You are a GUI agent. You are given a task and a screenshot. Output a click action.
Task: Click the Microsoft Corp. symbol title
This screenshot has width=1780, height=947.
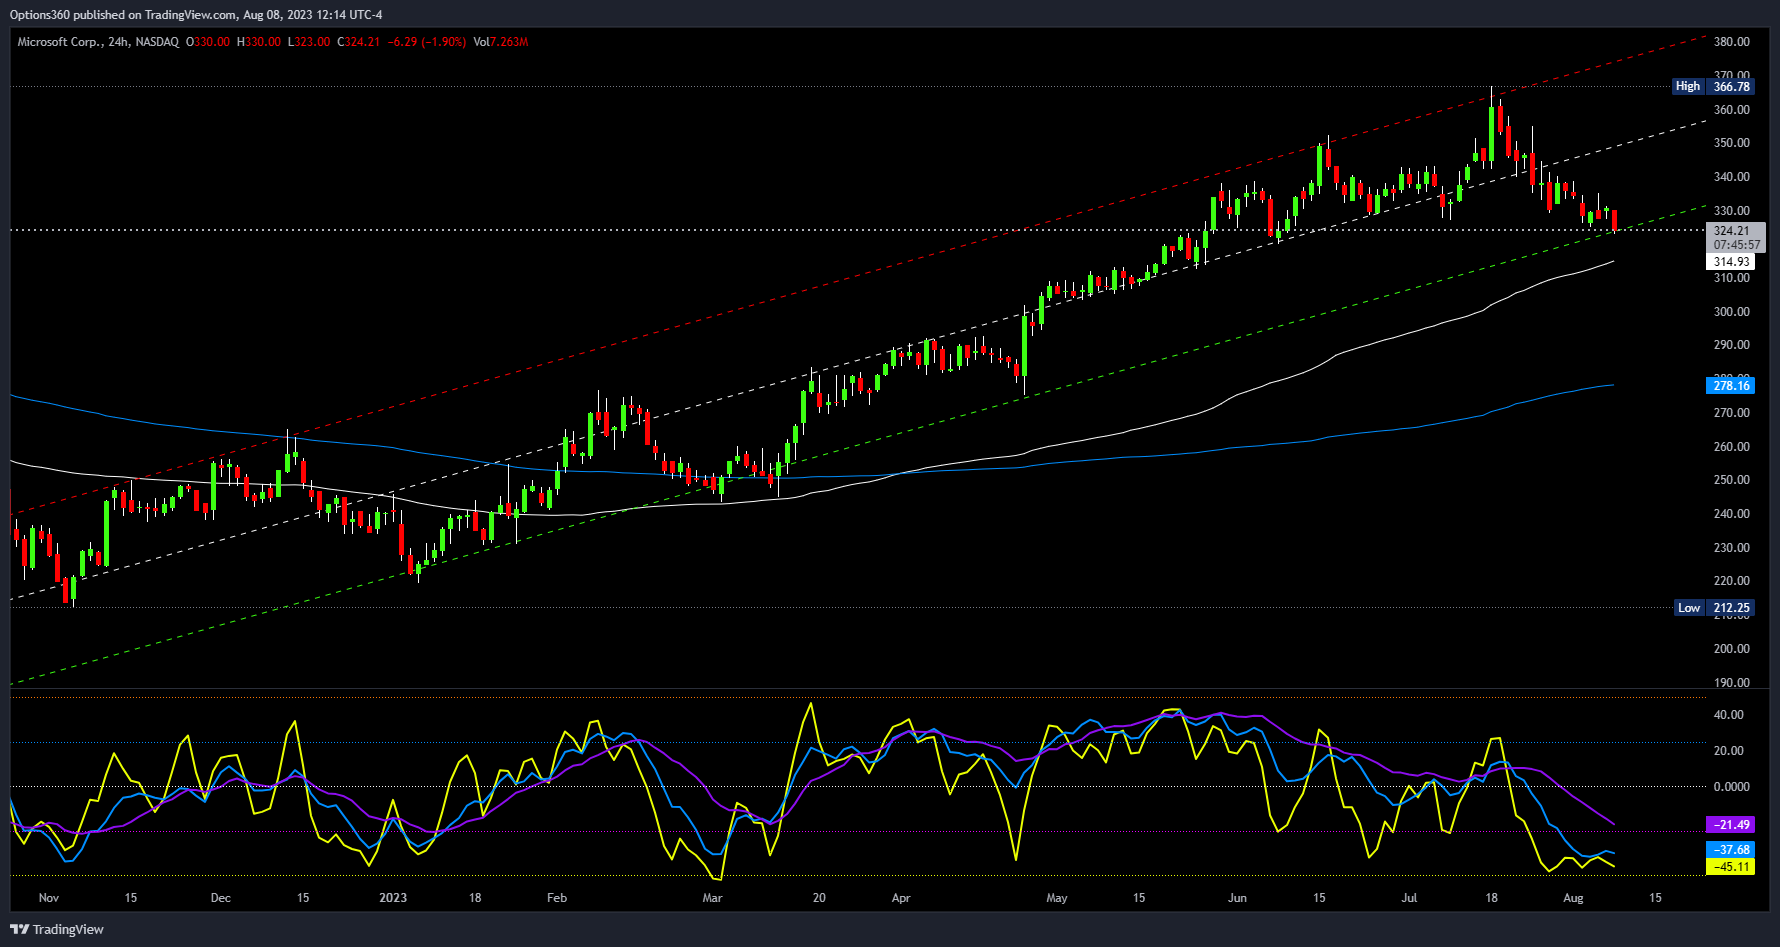click(x=98, y=42)
